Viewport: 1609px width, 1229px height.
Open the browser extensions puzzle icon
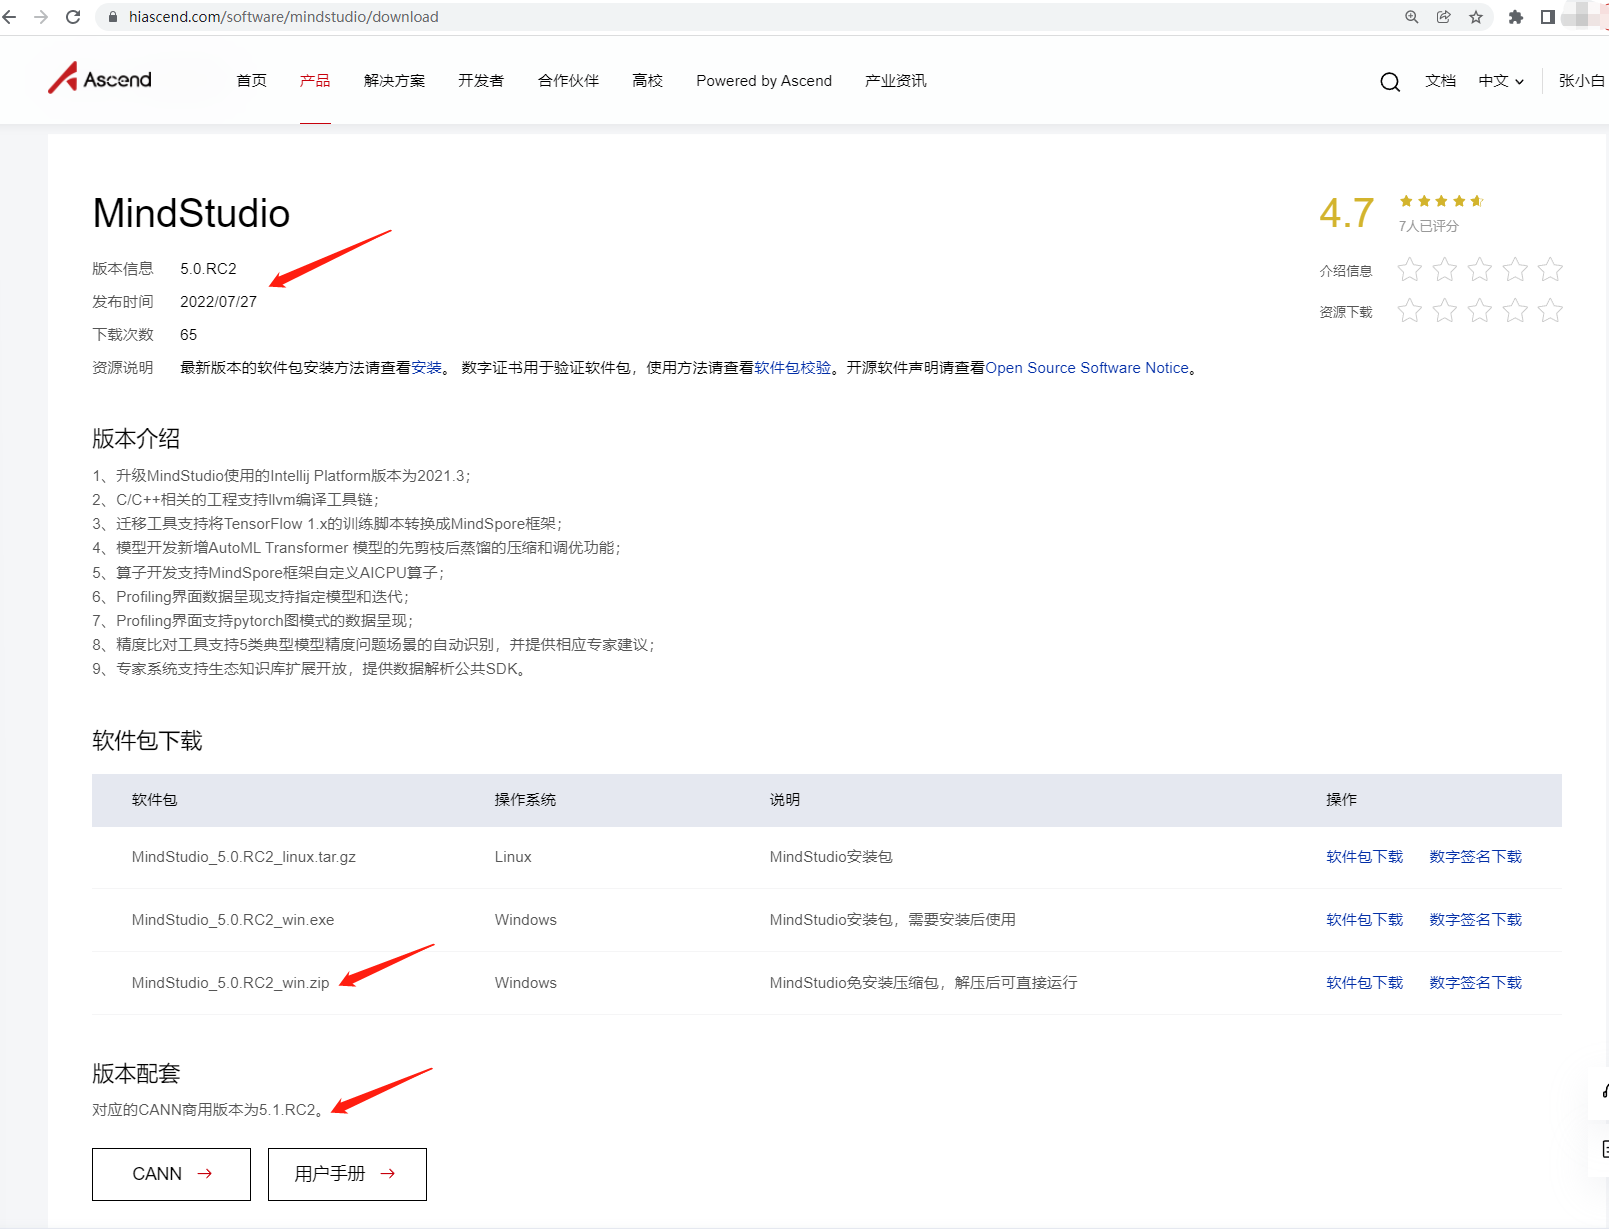pos(1516,17)
